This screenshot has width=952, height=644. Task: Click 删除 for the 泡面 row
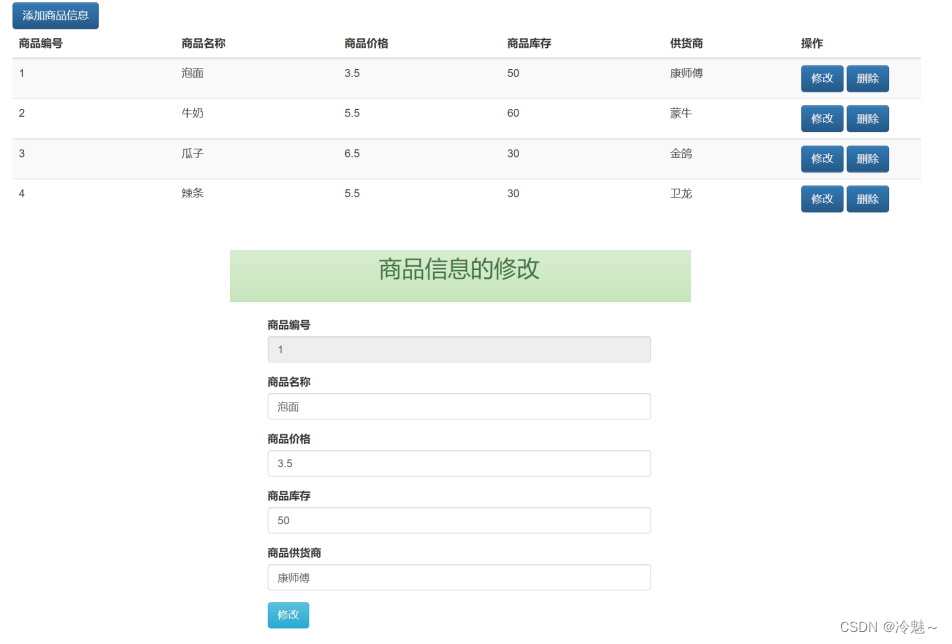tap(868, 78)
